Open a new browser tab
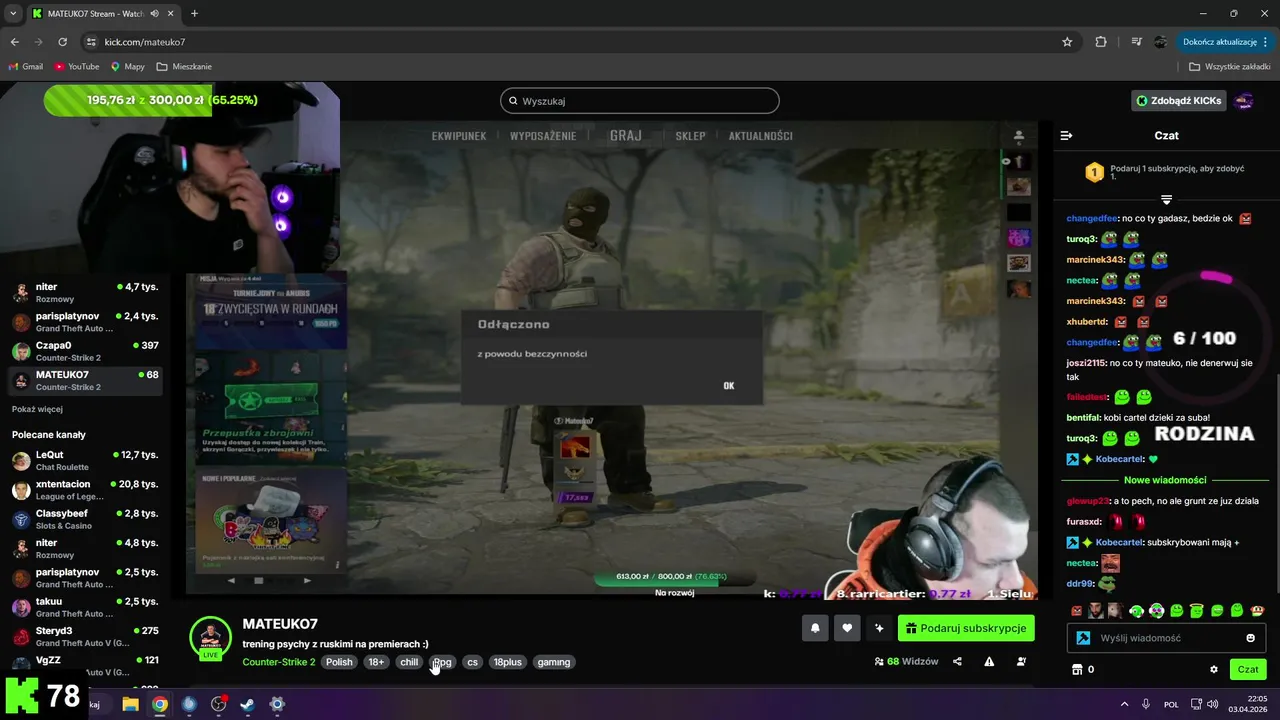1280x720 pixels. click(x=194, y=13)
